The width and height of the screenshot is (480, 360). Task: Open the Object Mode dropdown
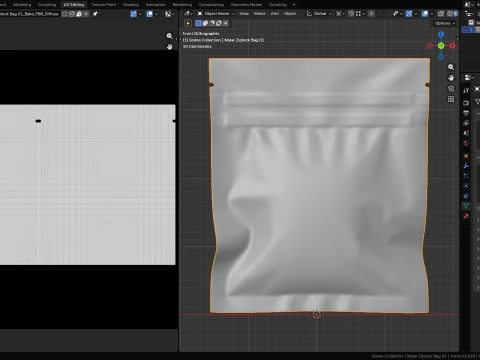(x=216, y=14)
